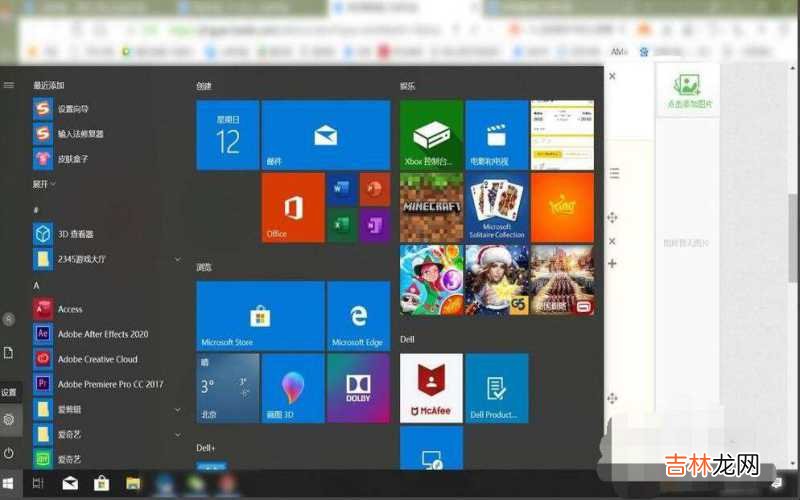
Task: Launch the Office tile
Action: 293,208
